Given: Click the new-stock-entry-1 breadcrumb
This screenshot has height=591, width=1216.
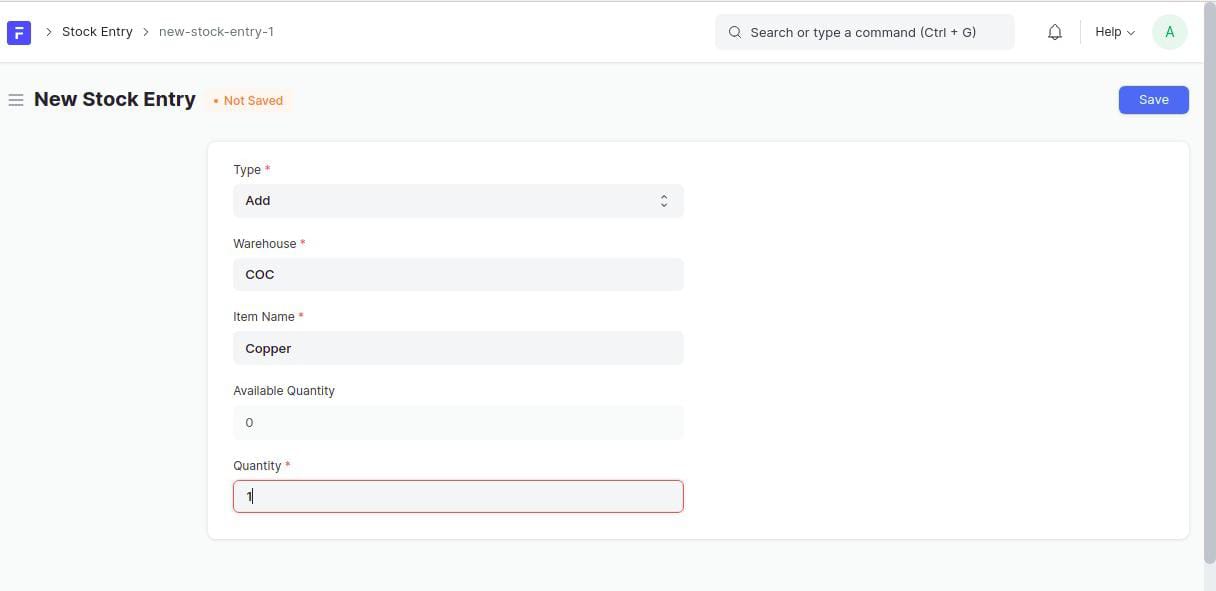Looking at the screenshot, I should tap(216, 32).
